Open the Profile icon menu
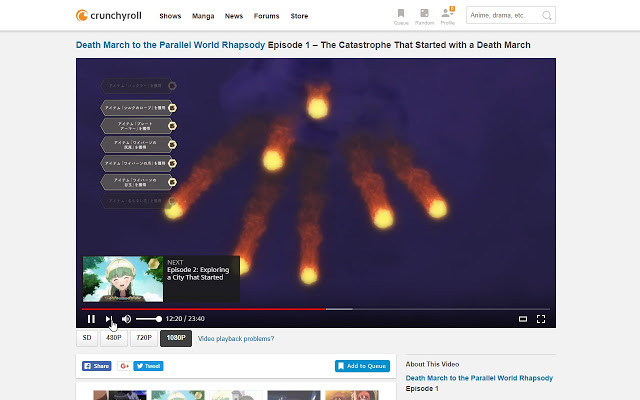 (447, 16)
